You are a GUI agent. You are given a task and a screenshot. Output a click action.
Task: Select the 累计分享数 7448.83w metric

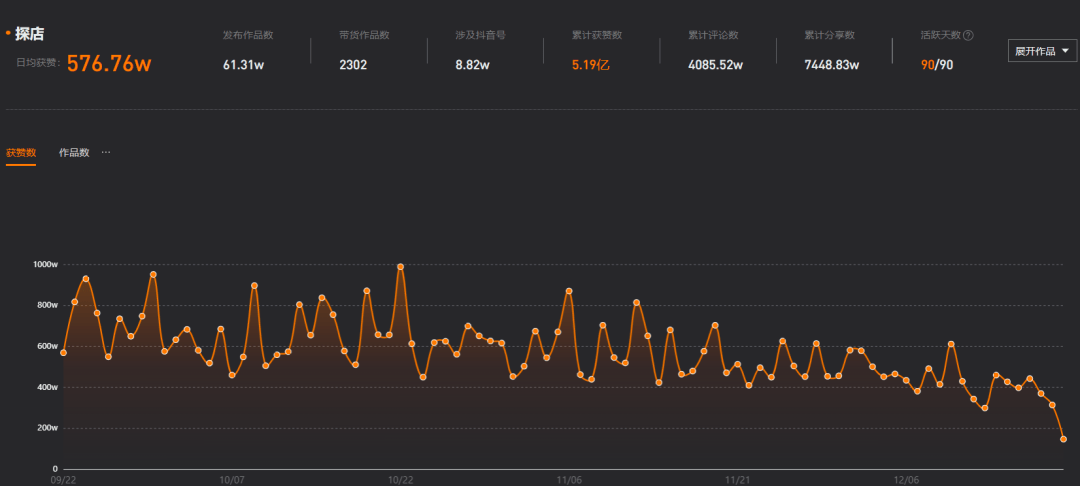point(832,65)
